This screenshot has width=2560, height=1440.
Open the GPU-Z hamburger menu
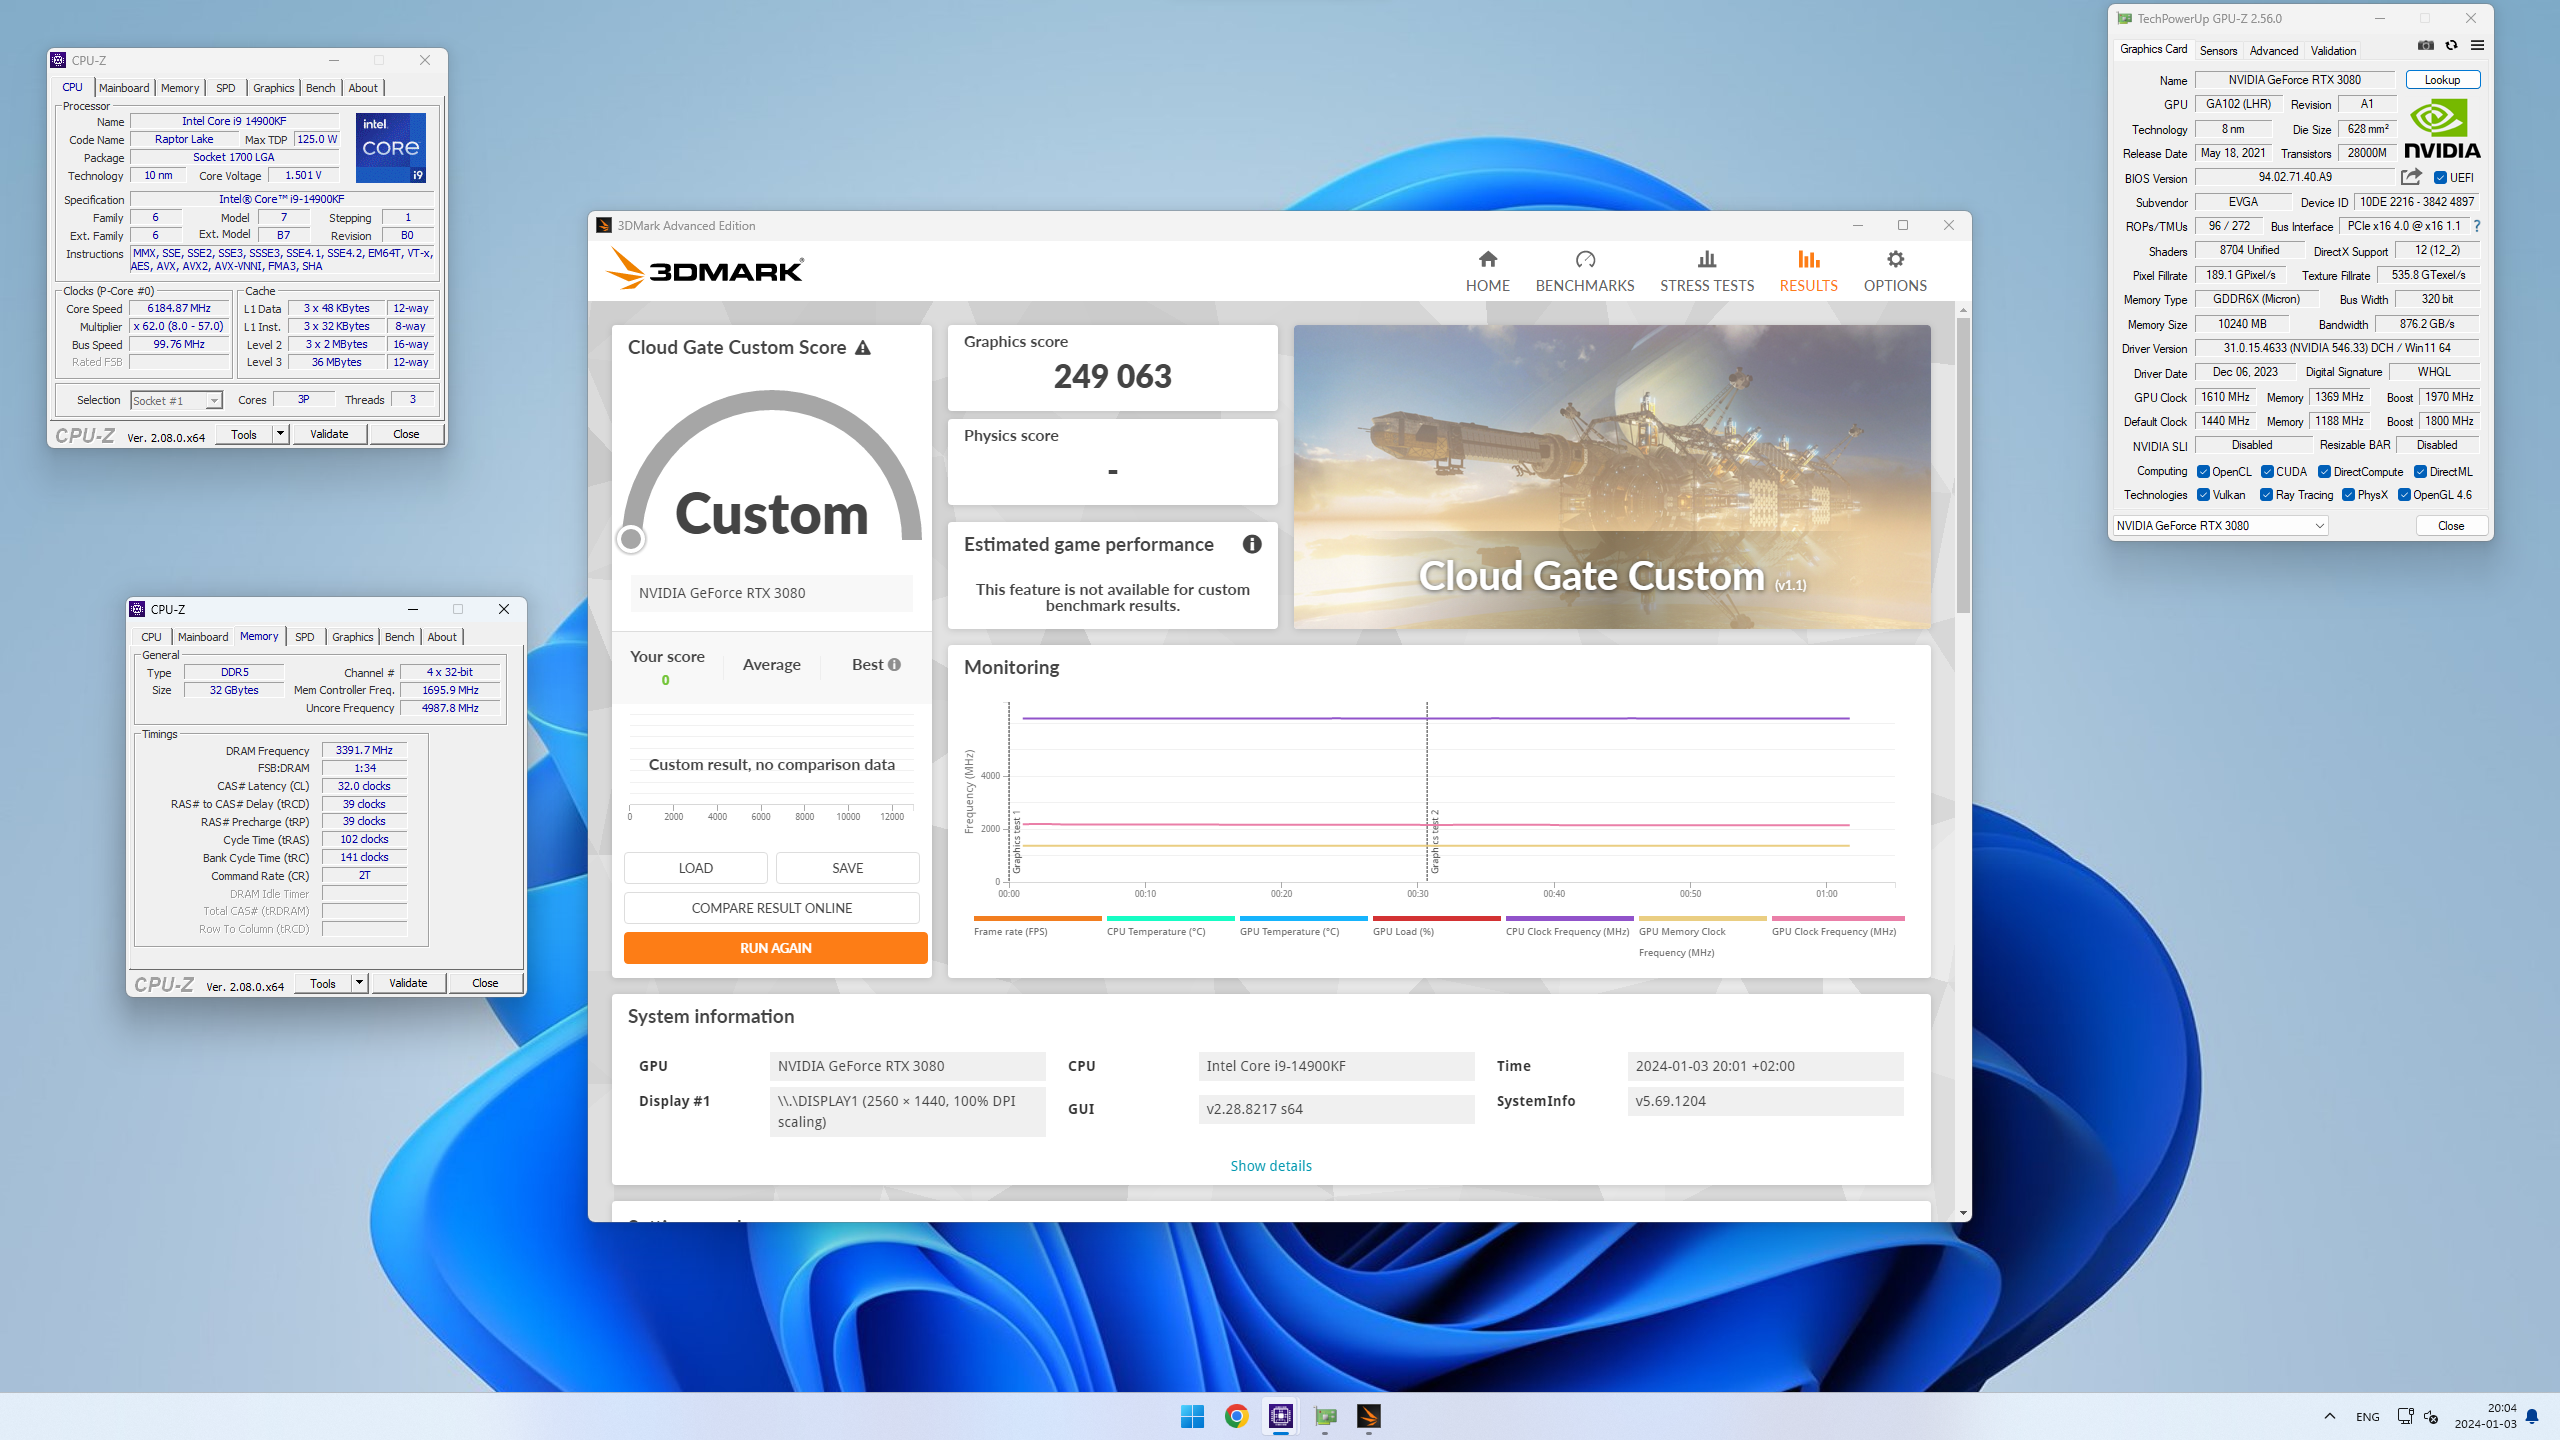pyautogui.click(x=2477, y=46)
